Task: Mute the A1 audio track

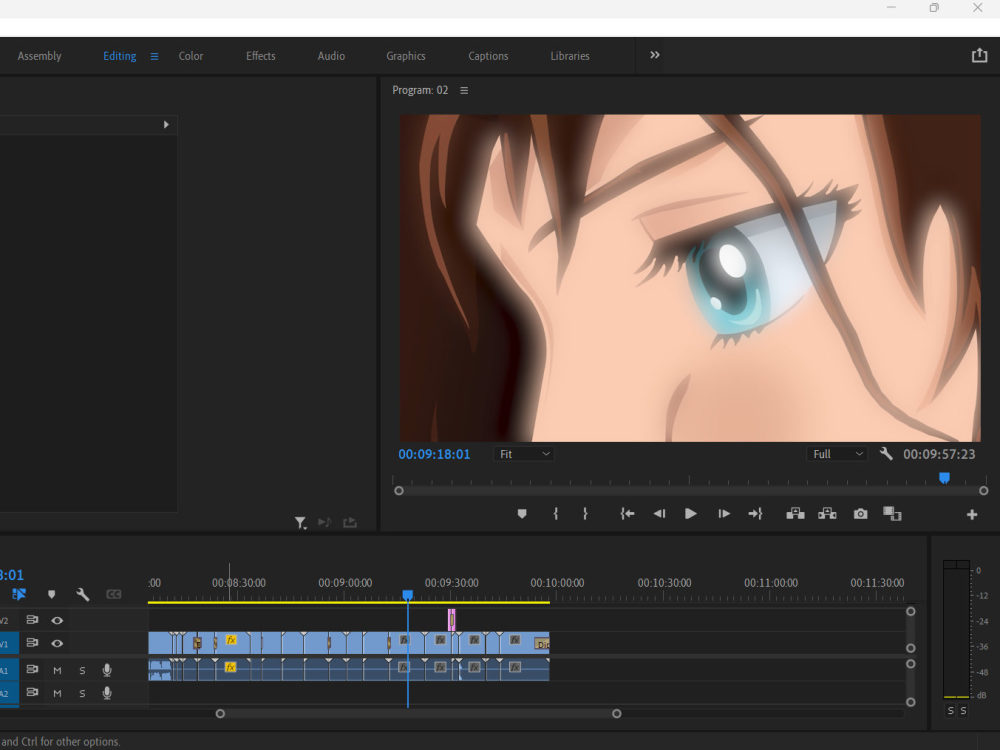Action: (x=57, y=670)
